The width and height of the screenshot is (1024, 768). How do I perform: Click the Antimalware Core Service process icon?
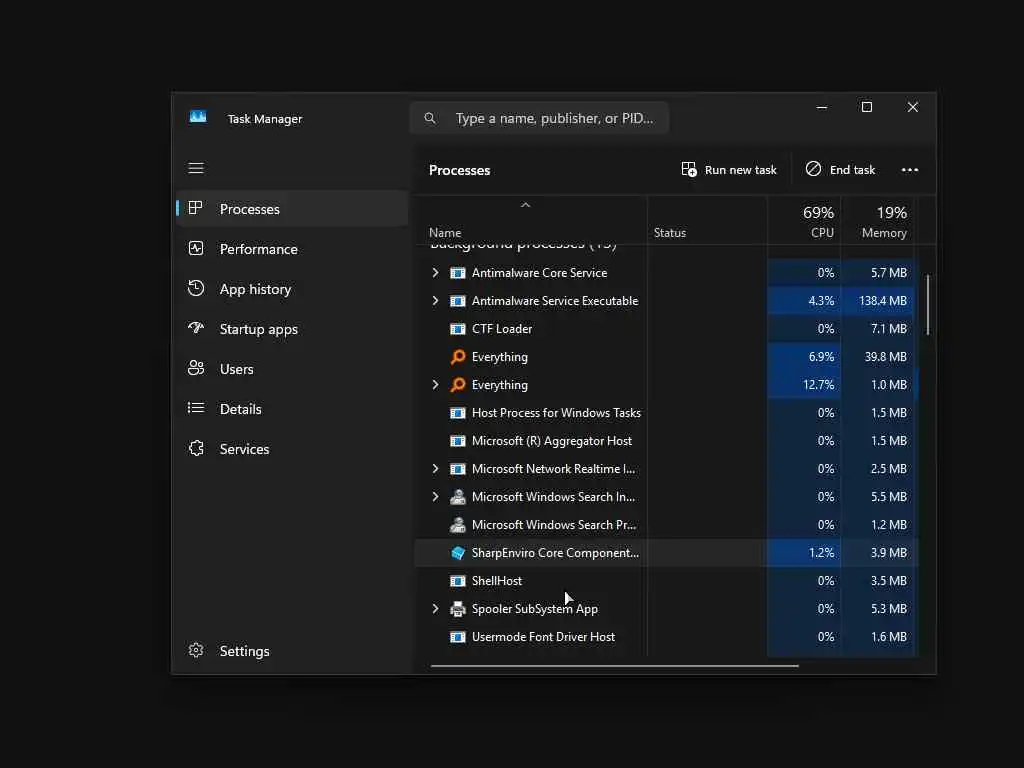click(x=458, y=273)
